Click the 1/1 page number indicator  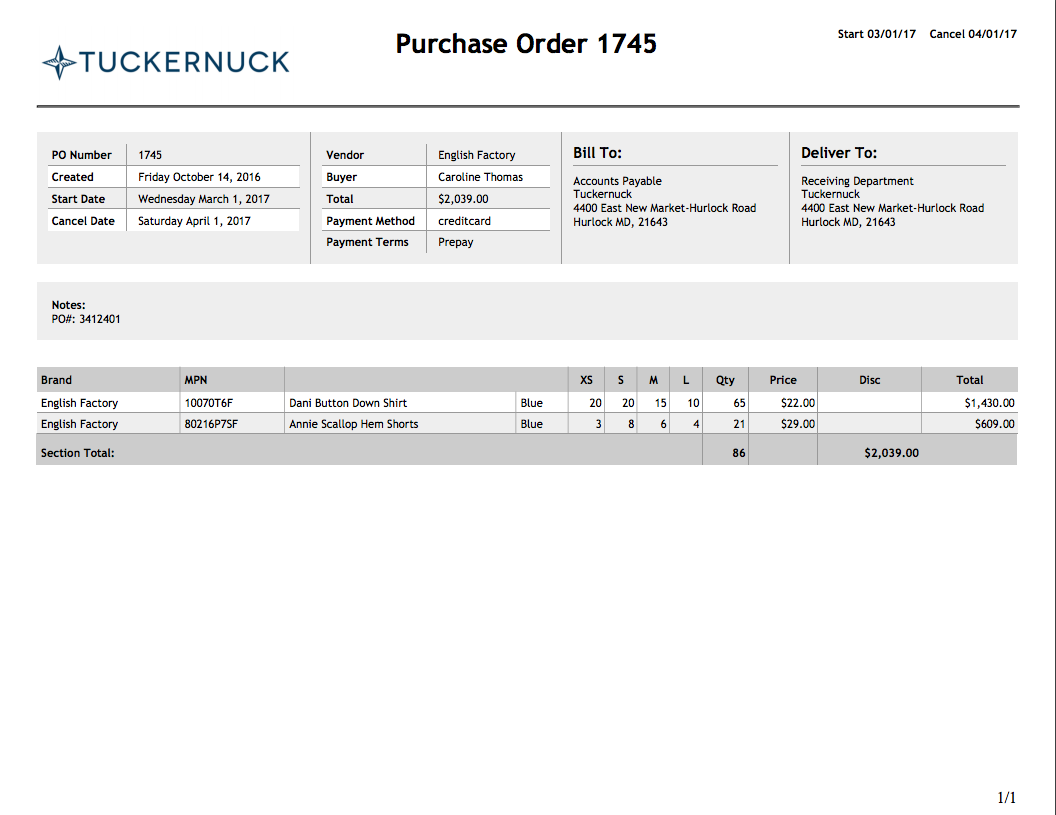point(1006,797)
